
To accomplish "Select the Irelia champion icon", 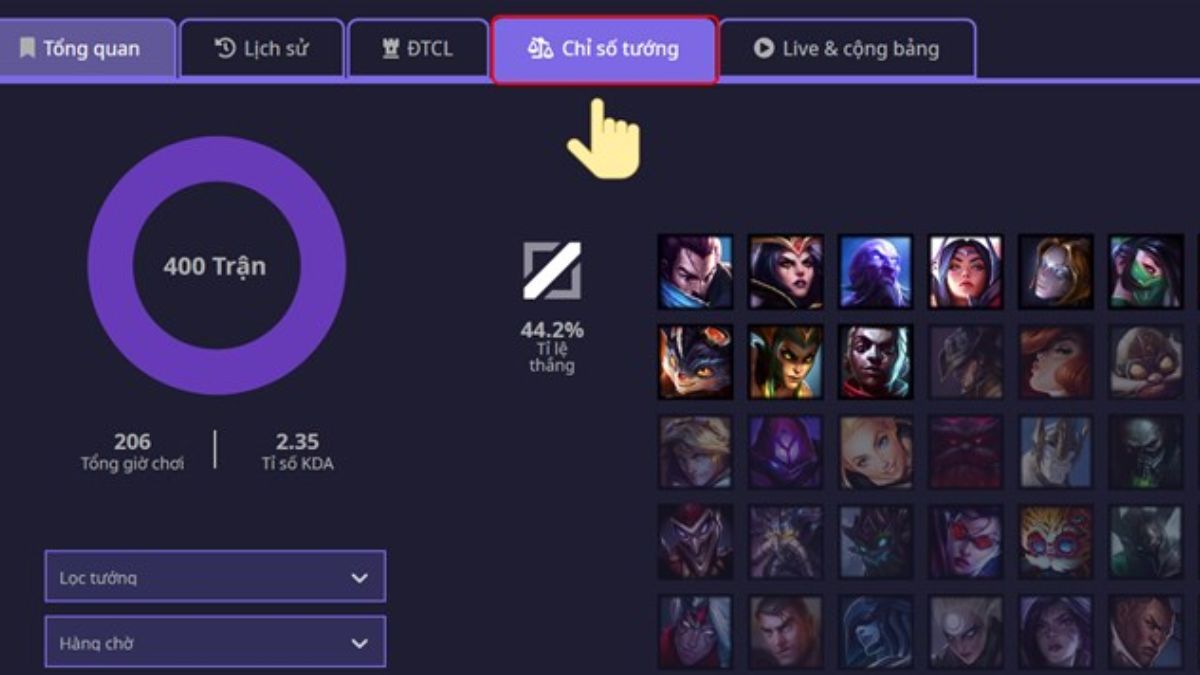I will 965,272.
